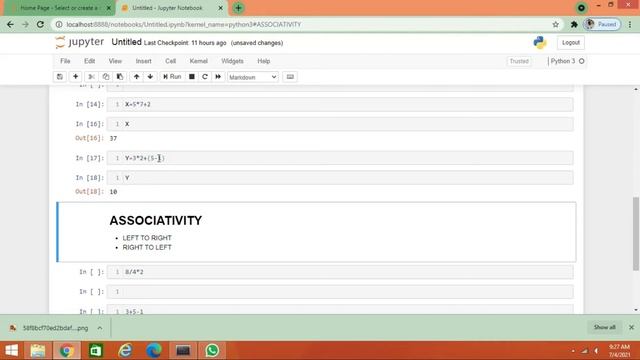Image resolution: width=640 pixels, height=360 pixels.
Task: Click the browser address bar URL
Action: [x=184, y=24]
